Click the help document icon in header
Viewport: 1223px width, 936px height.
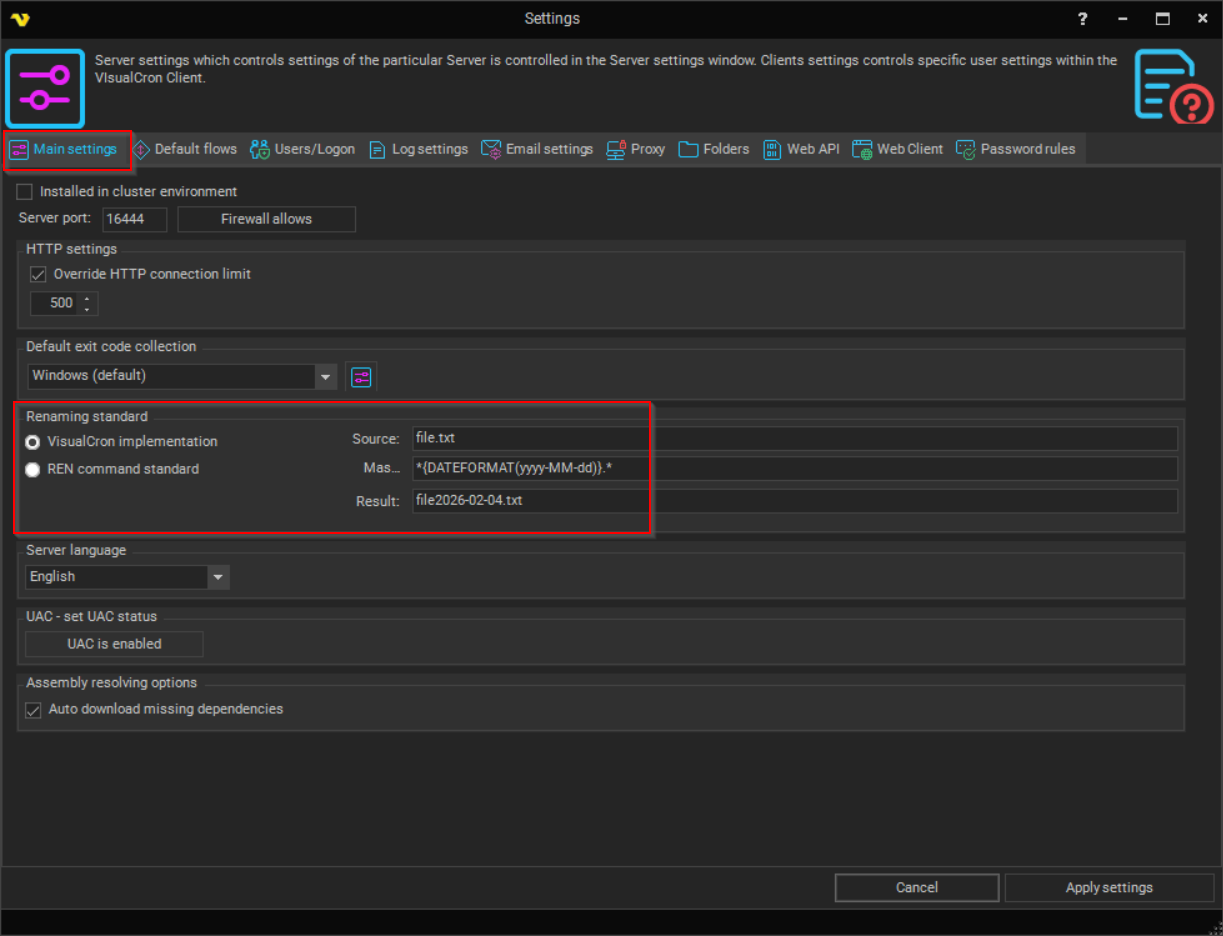click(x=1174, y=86)
